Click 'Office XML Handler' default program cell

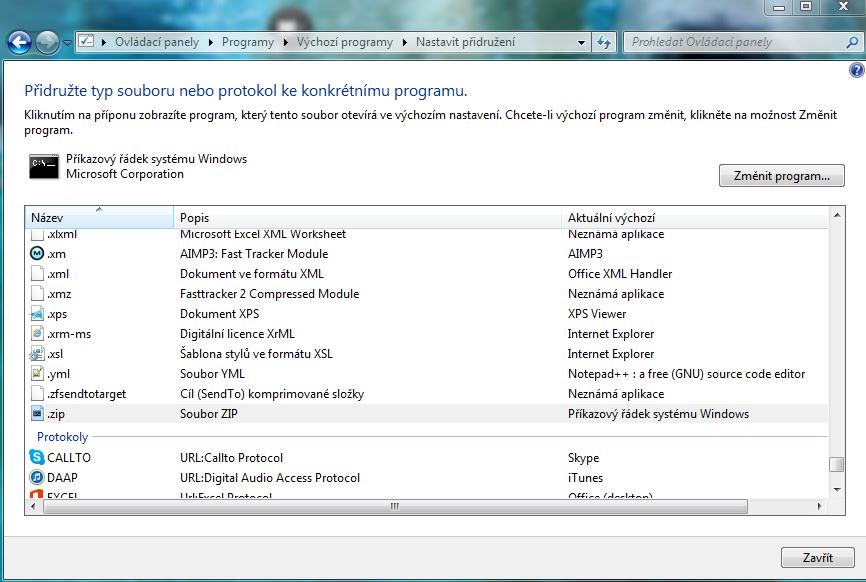tap(620, 273)
